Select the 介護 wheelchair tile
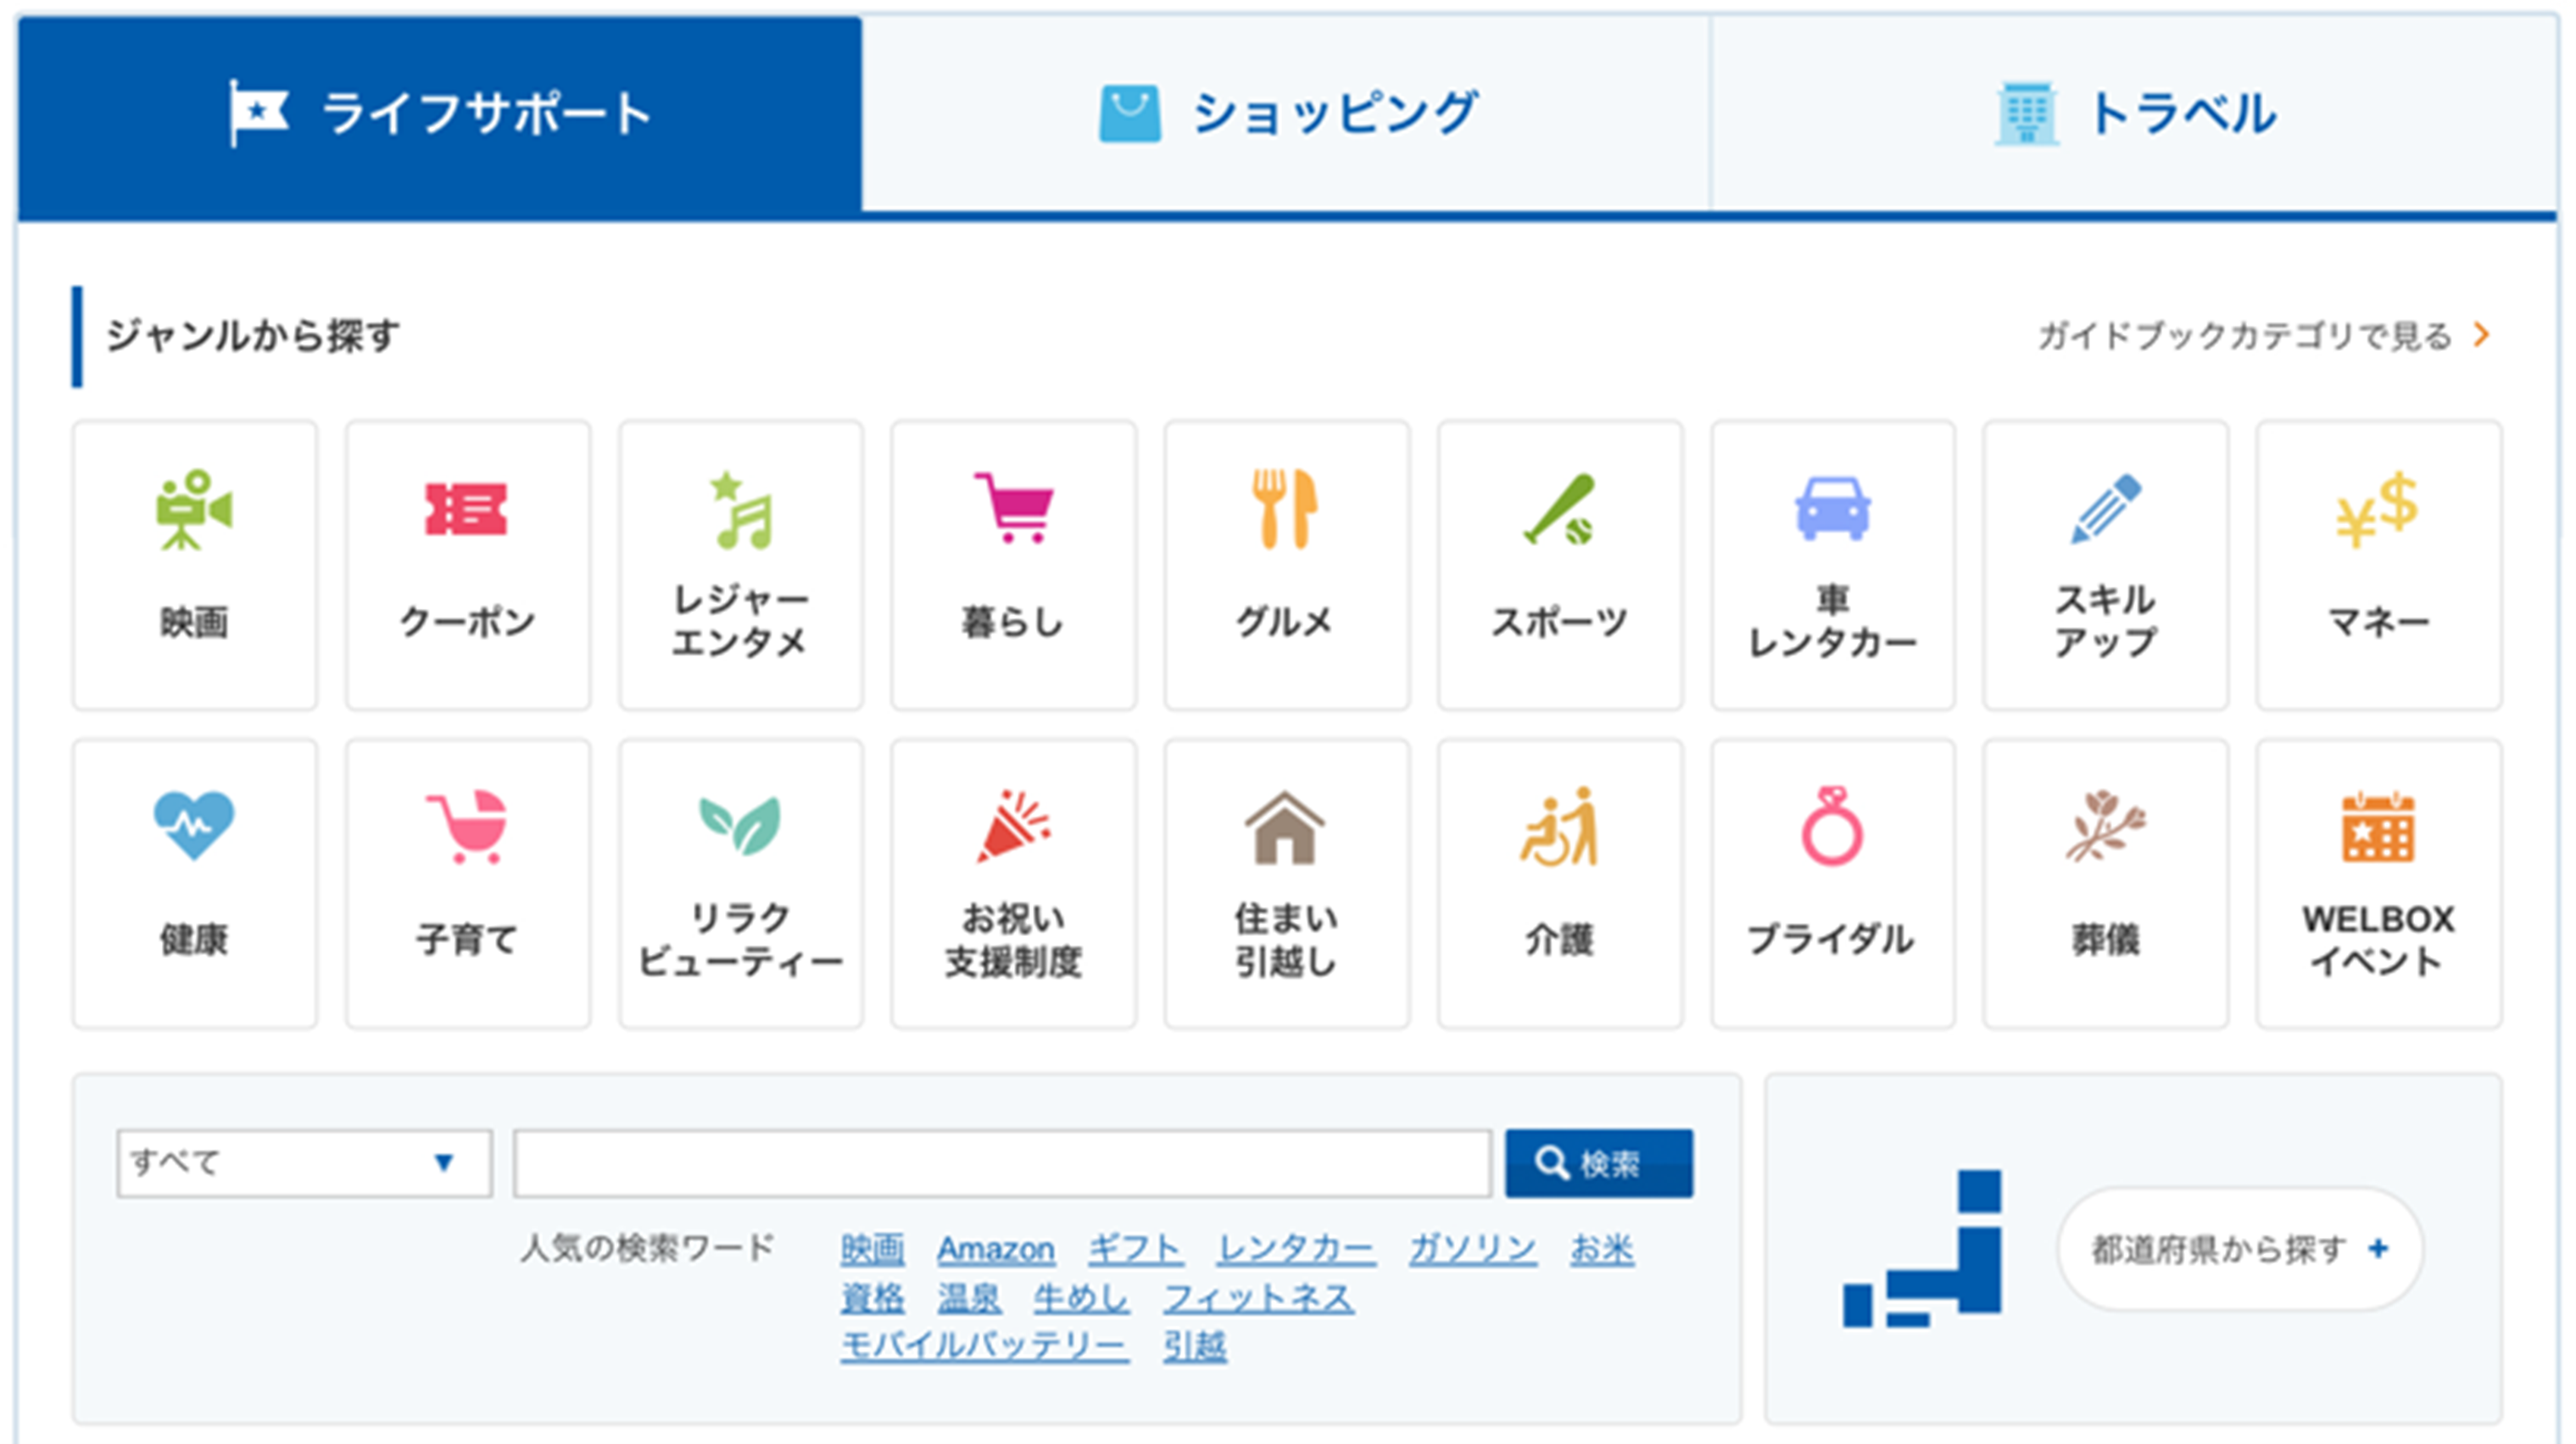 [x=1560, y=884]
